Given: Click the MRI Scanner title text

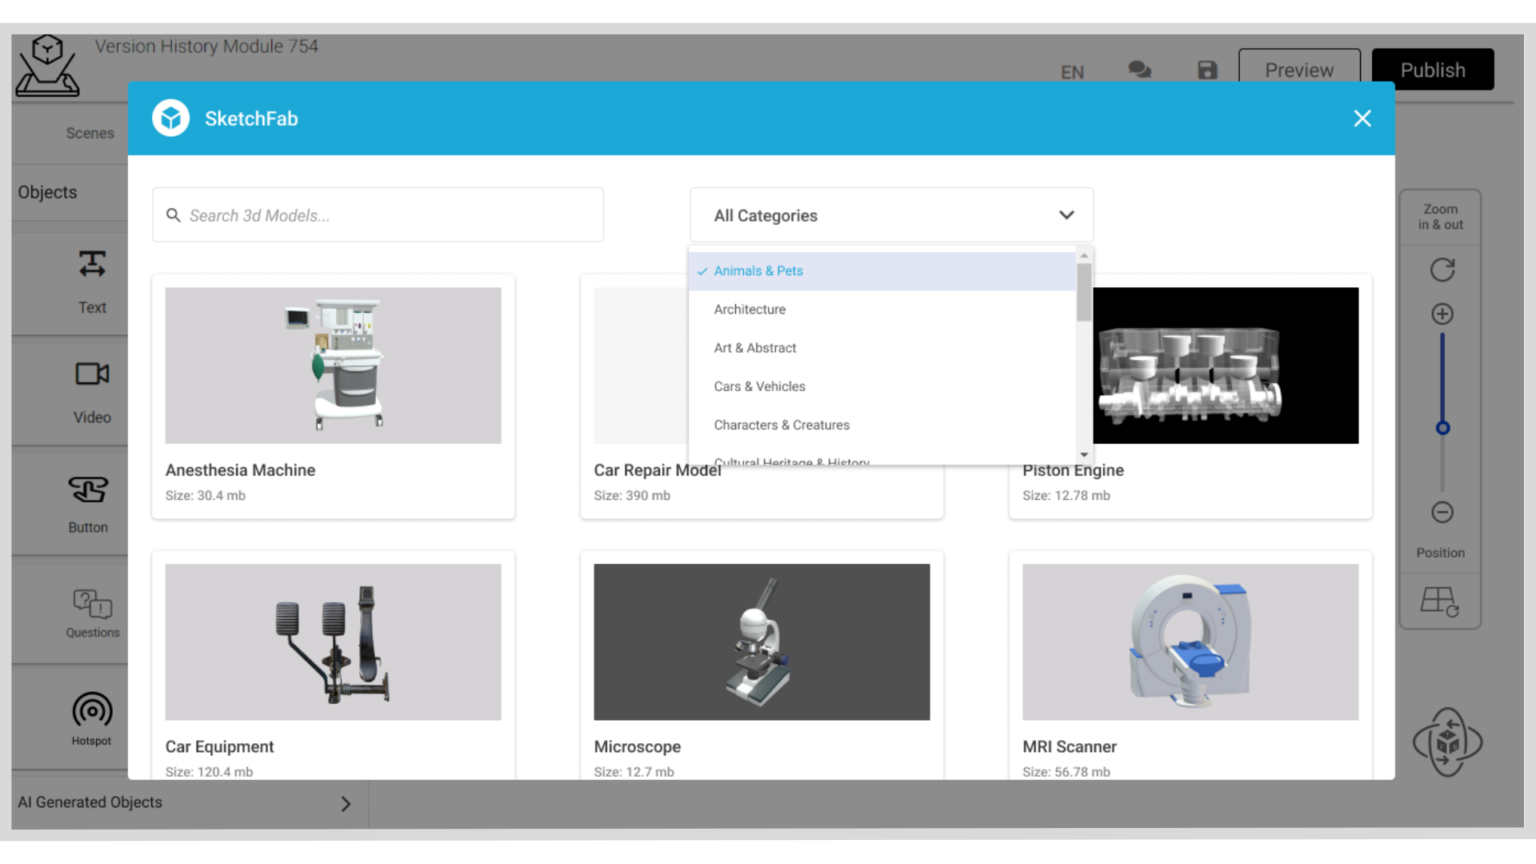Looking at the screenshot, I should click(1069, 747).
